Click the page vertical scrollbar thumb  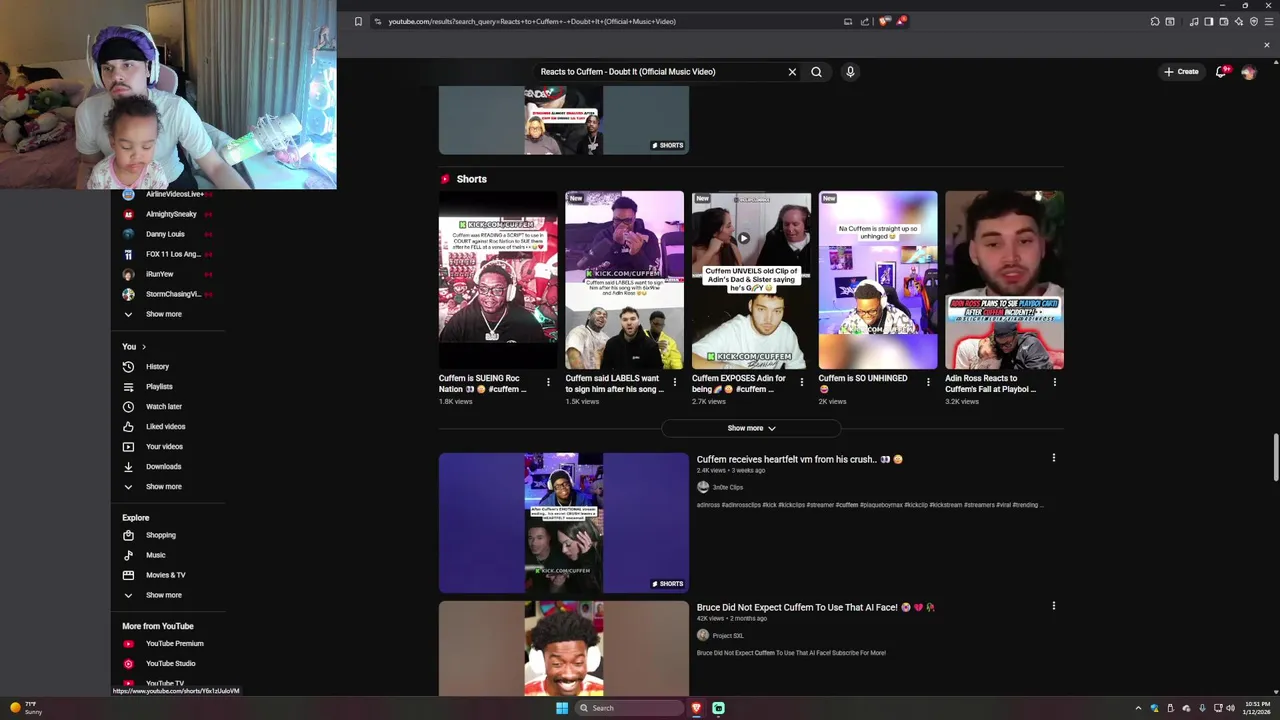1274,458
